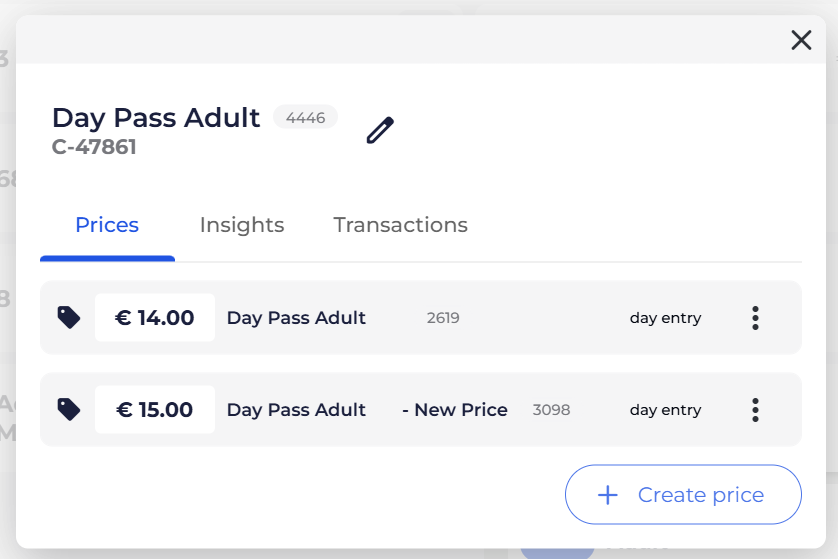838x559 pixels.
Task: Click the price tag icon on the €14.00 row
Action: pyautogui.click(x=69, y=318)
